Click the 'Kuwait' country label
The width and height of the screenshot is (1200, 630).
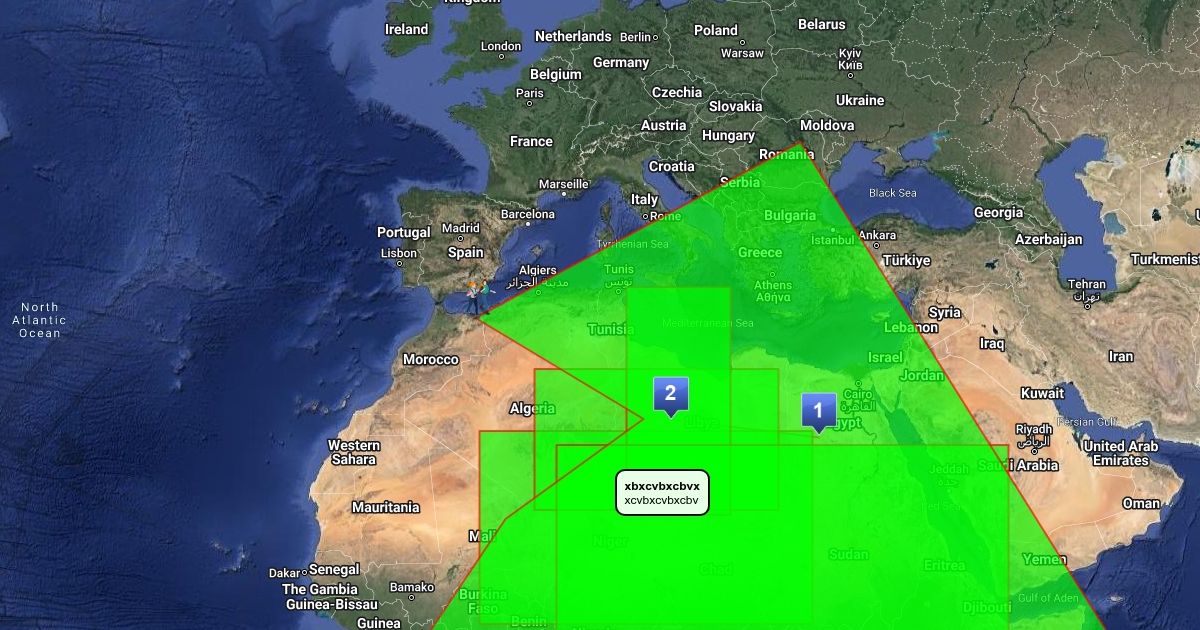(x=1042, y=393)
